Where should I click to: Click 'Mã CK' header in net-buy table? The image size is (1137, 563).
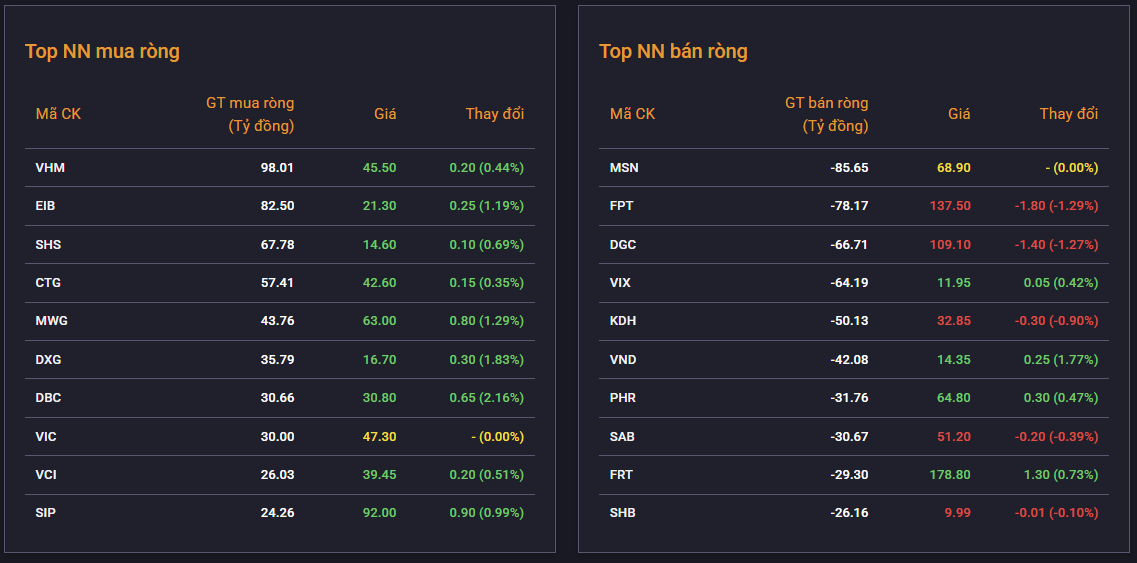(x=59, y=114)
